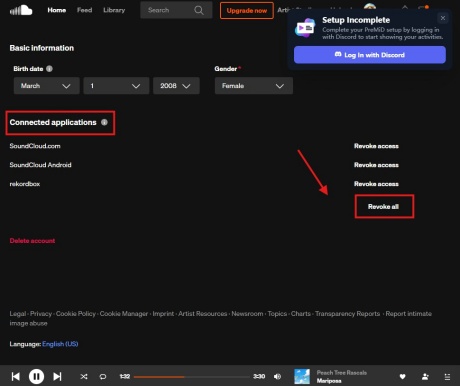
Task: Open the birth day dropdown
Action: click(x=116, y=86)
